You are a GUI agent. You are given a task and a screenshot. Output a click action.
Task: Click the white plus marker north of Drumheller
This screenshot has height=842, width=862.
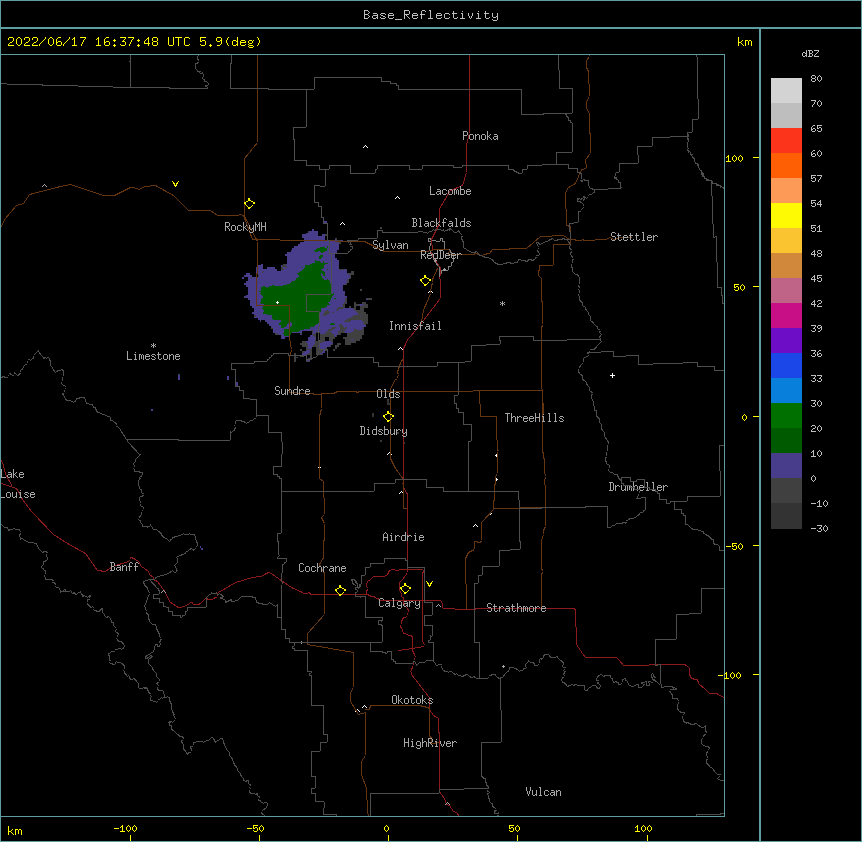[612, 375]
